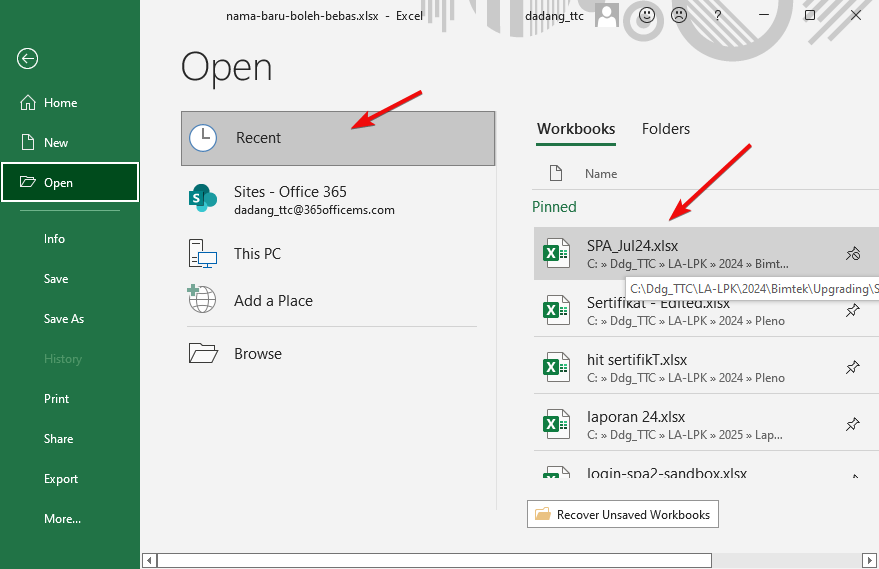Viewport: 879px width, 569px height.
Task: Click the back arrow to exit Backstage
Action: point(27,58)
